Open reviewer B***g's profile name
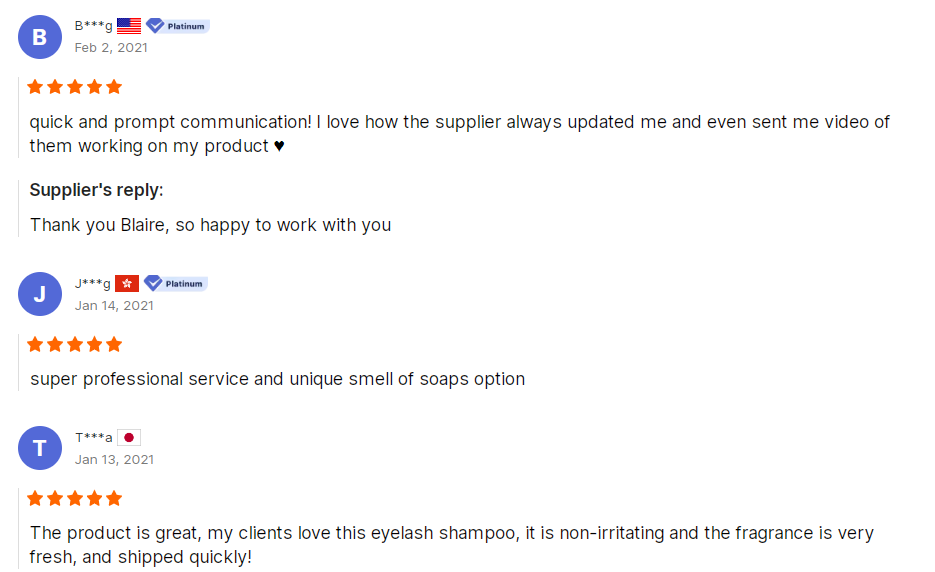Image resolution: width=935 pixels, height=572 pixels. point(94,26)
